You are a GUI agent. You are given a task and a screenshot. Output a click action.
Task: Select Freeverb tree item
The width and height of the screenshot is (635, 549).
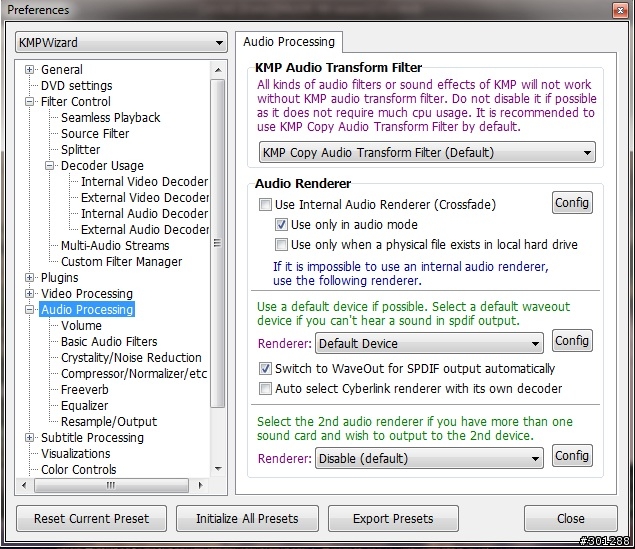click(x=85, y=389)
